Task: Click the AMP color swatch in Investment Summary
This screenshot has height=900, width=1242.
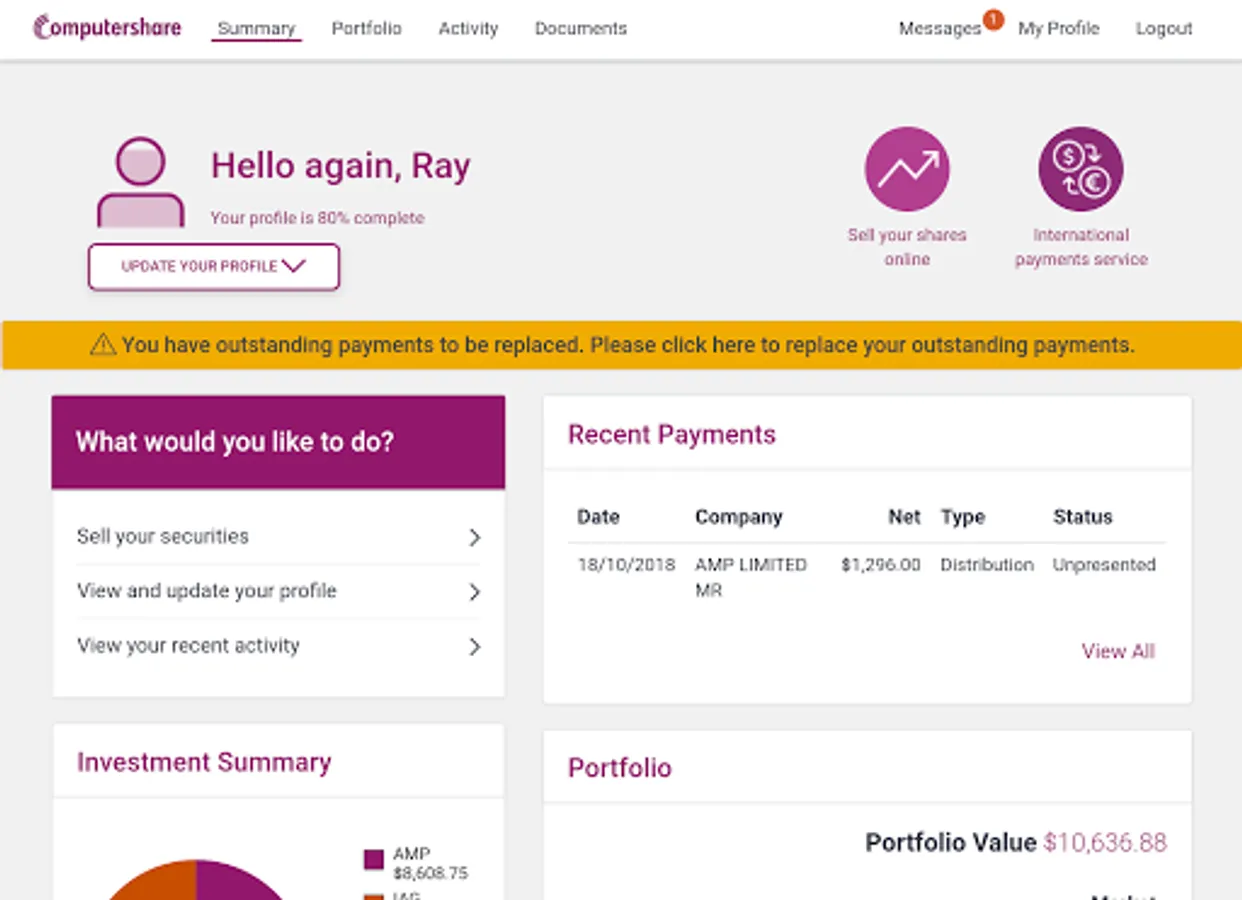Action: coord(374,858)
